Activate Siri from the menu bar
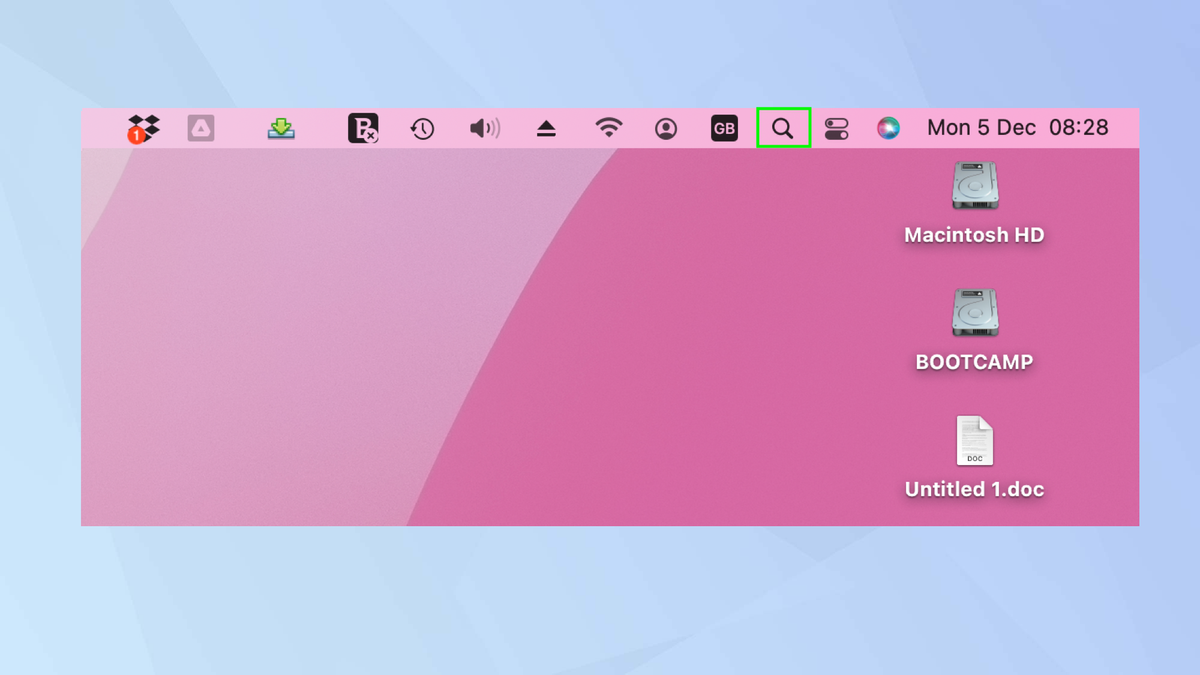The width and height of the screenshot is (1200, 675). [888, 127]
